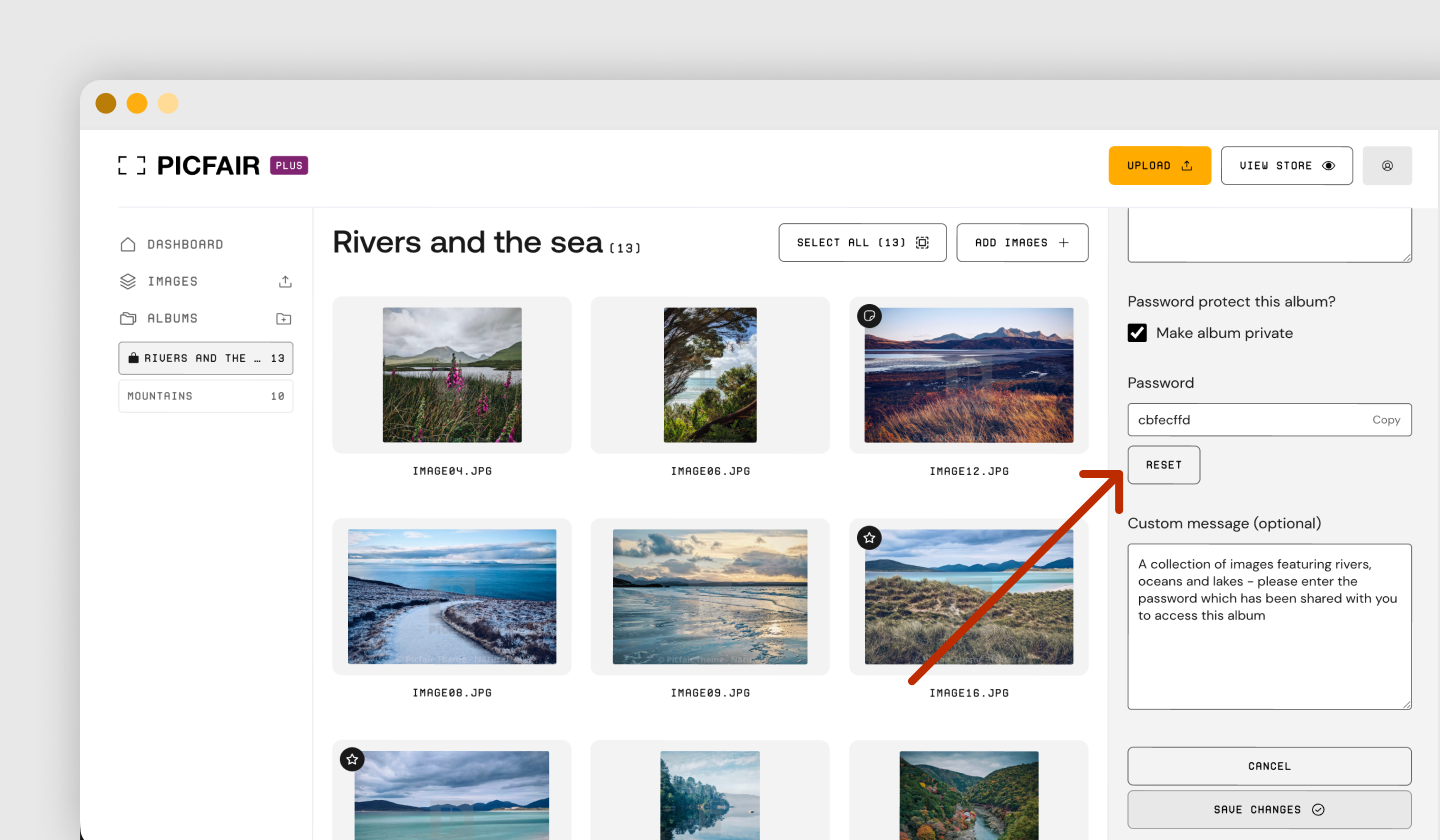Screen dimensions: 1440x840
Task: Click the Custom message text area
Action: (x=1270, y=627)
